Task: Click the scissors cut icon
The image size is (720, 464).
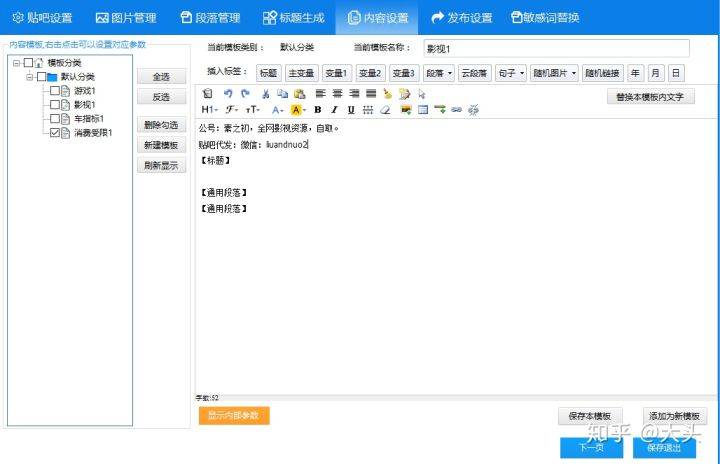Action: click(265, 94)
